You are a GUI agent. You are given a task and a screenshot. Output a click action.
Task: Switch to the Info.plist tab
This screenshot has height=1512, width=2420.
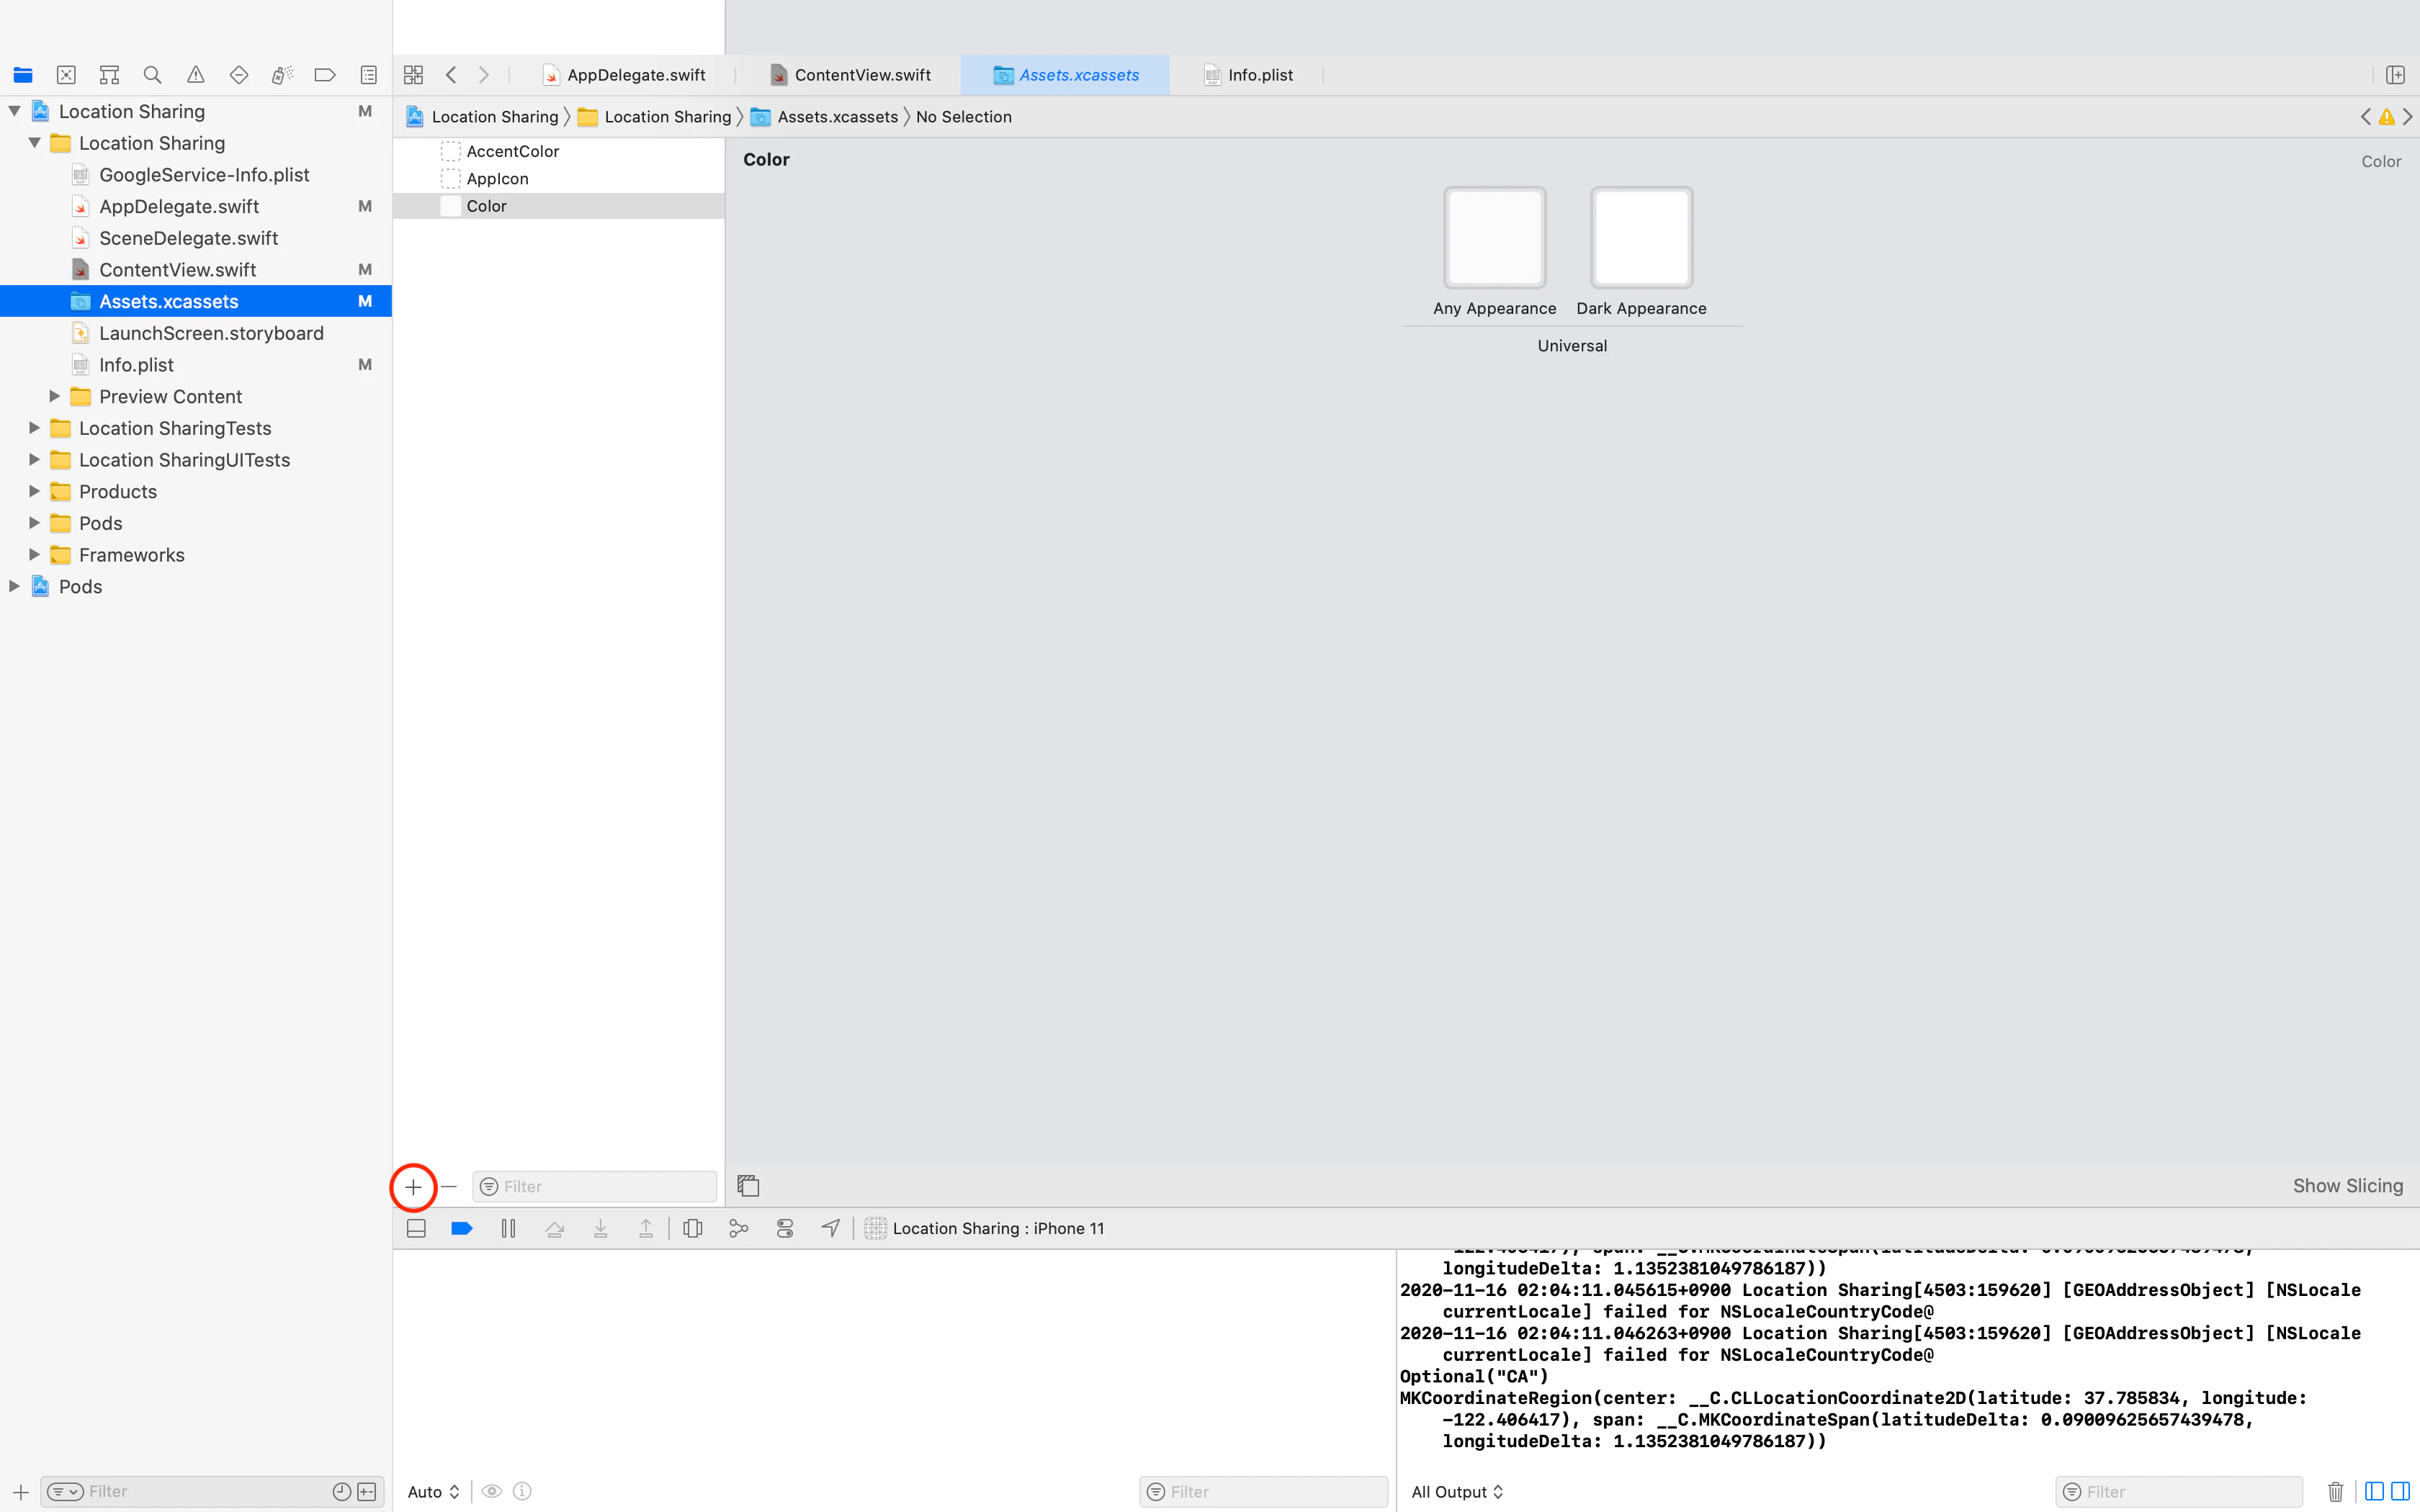click(x=1247, y=75)
